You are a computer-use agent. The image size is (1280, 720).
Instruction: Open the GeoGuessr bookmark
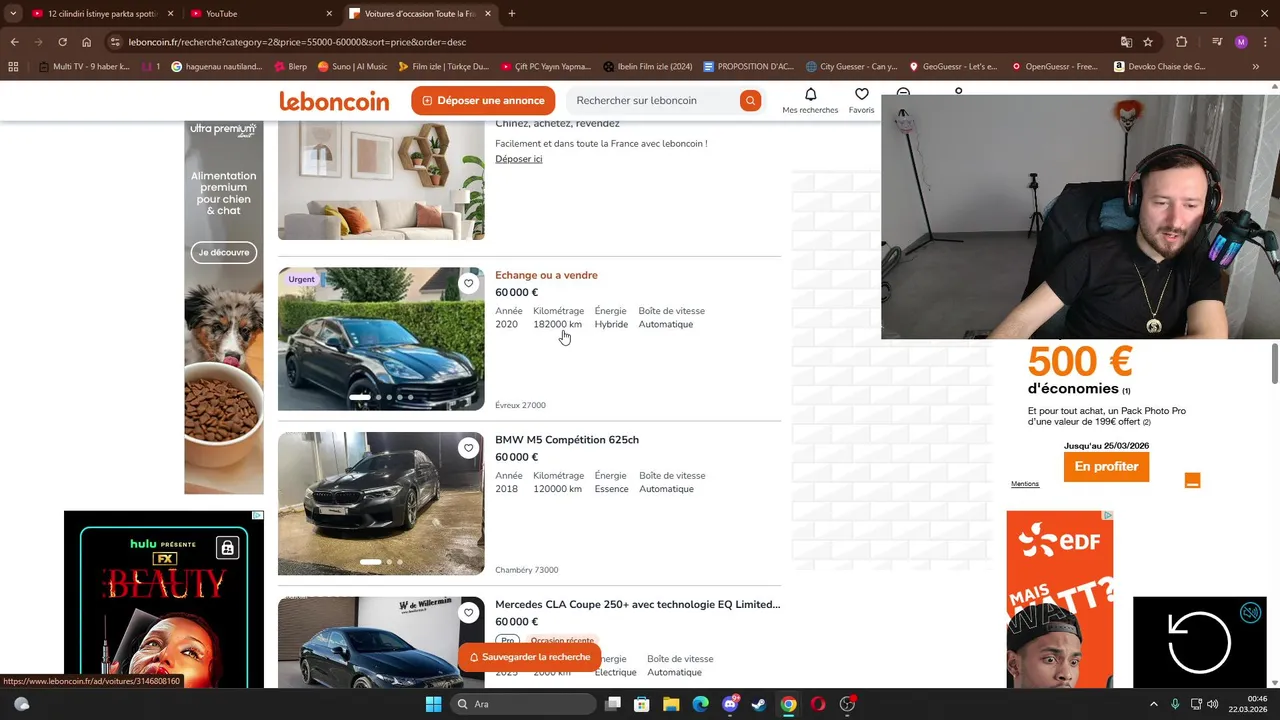[952, 67]
